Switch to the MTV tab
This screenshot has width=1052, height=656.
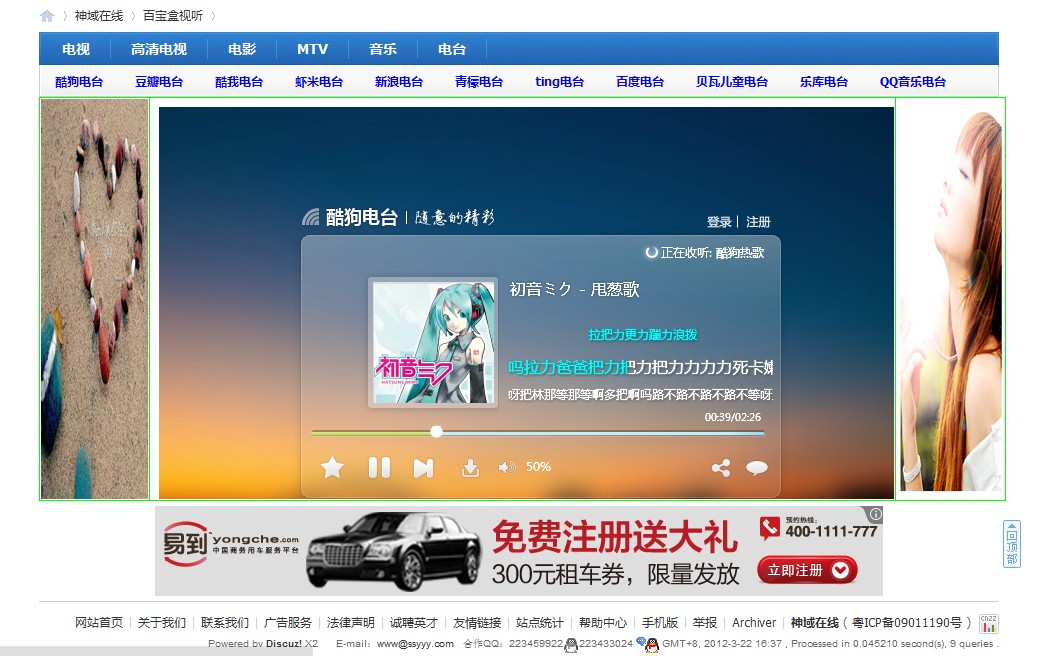[312, 48]
